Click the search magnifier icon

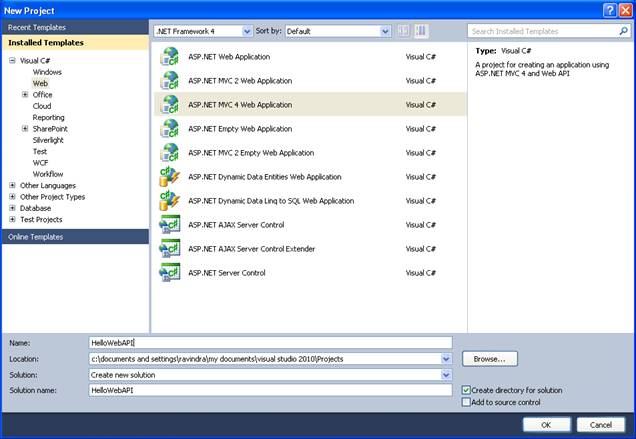(x=623, y=31)
